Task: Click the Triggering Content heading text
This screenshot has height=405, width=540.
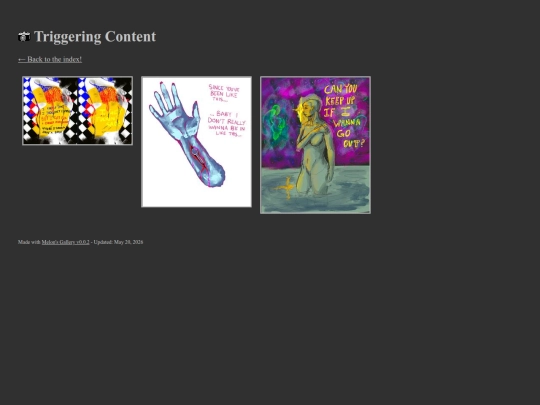Action: tap(95, 37)
